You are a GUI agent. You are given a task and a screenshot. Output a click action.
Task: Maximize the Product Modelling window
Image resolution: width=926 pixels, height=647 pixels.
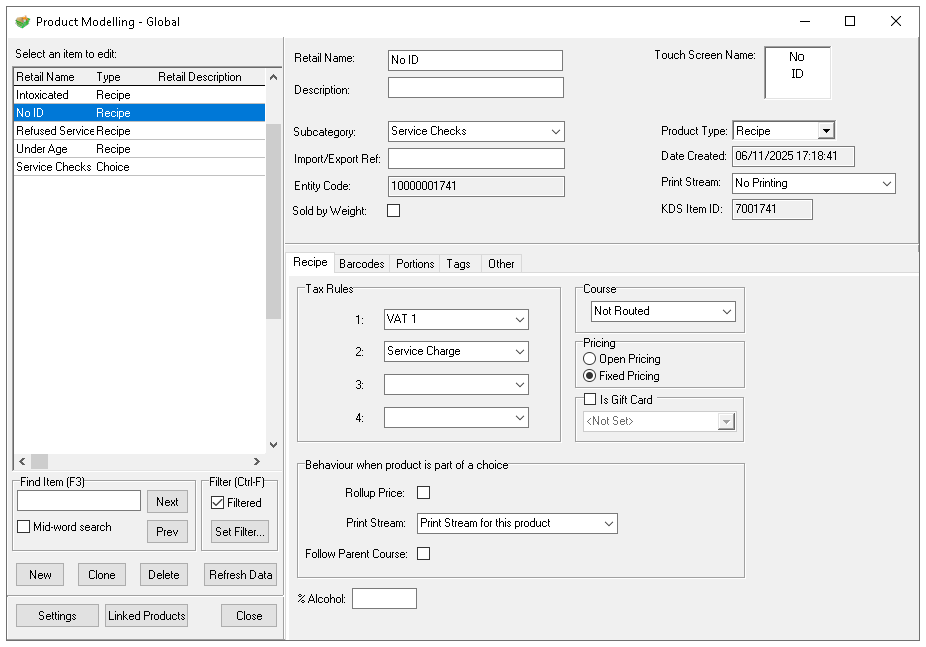tap(849, 21)
